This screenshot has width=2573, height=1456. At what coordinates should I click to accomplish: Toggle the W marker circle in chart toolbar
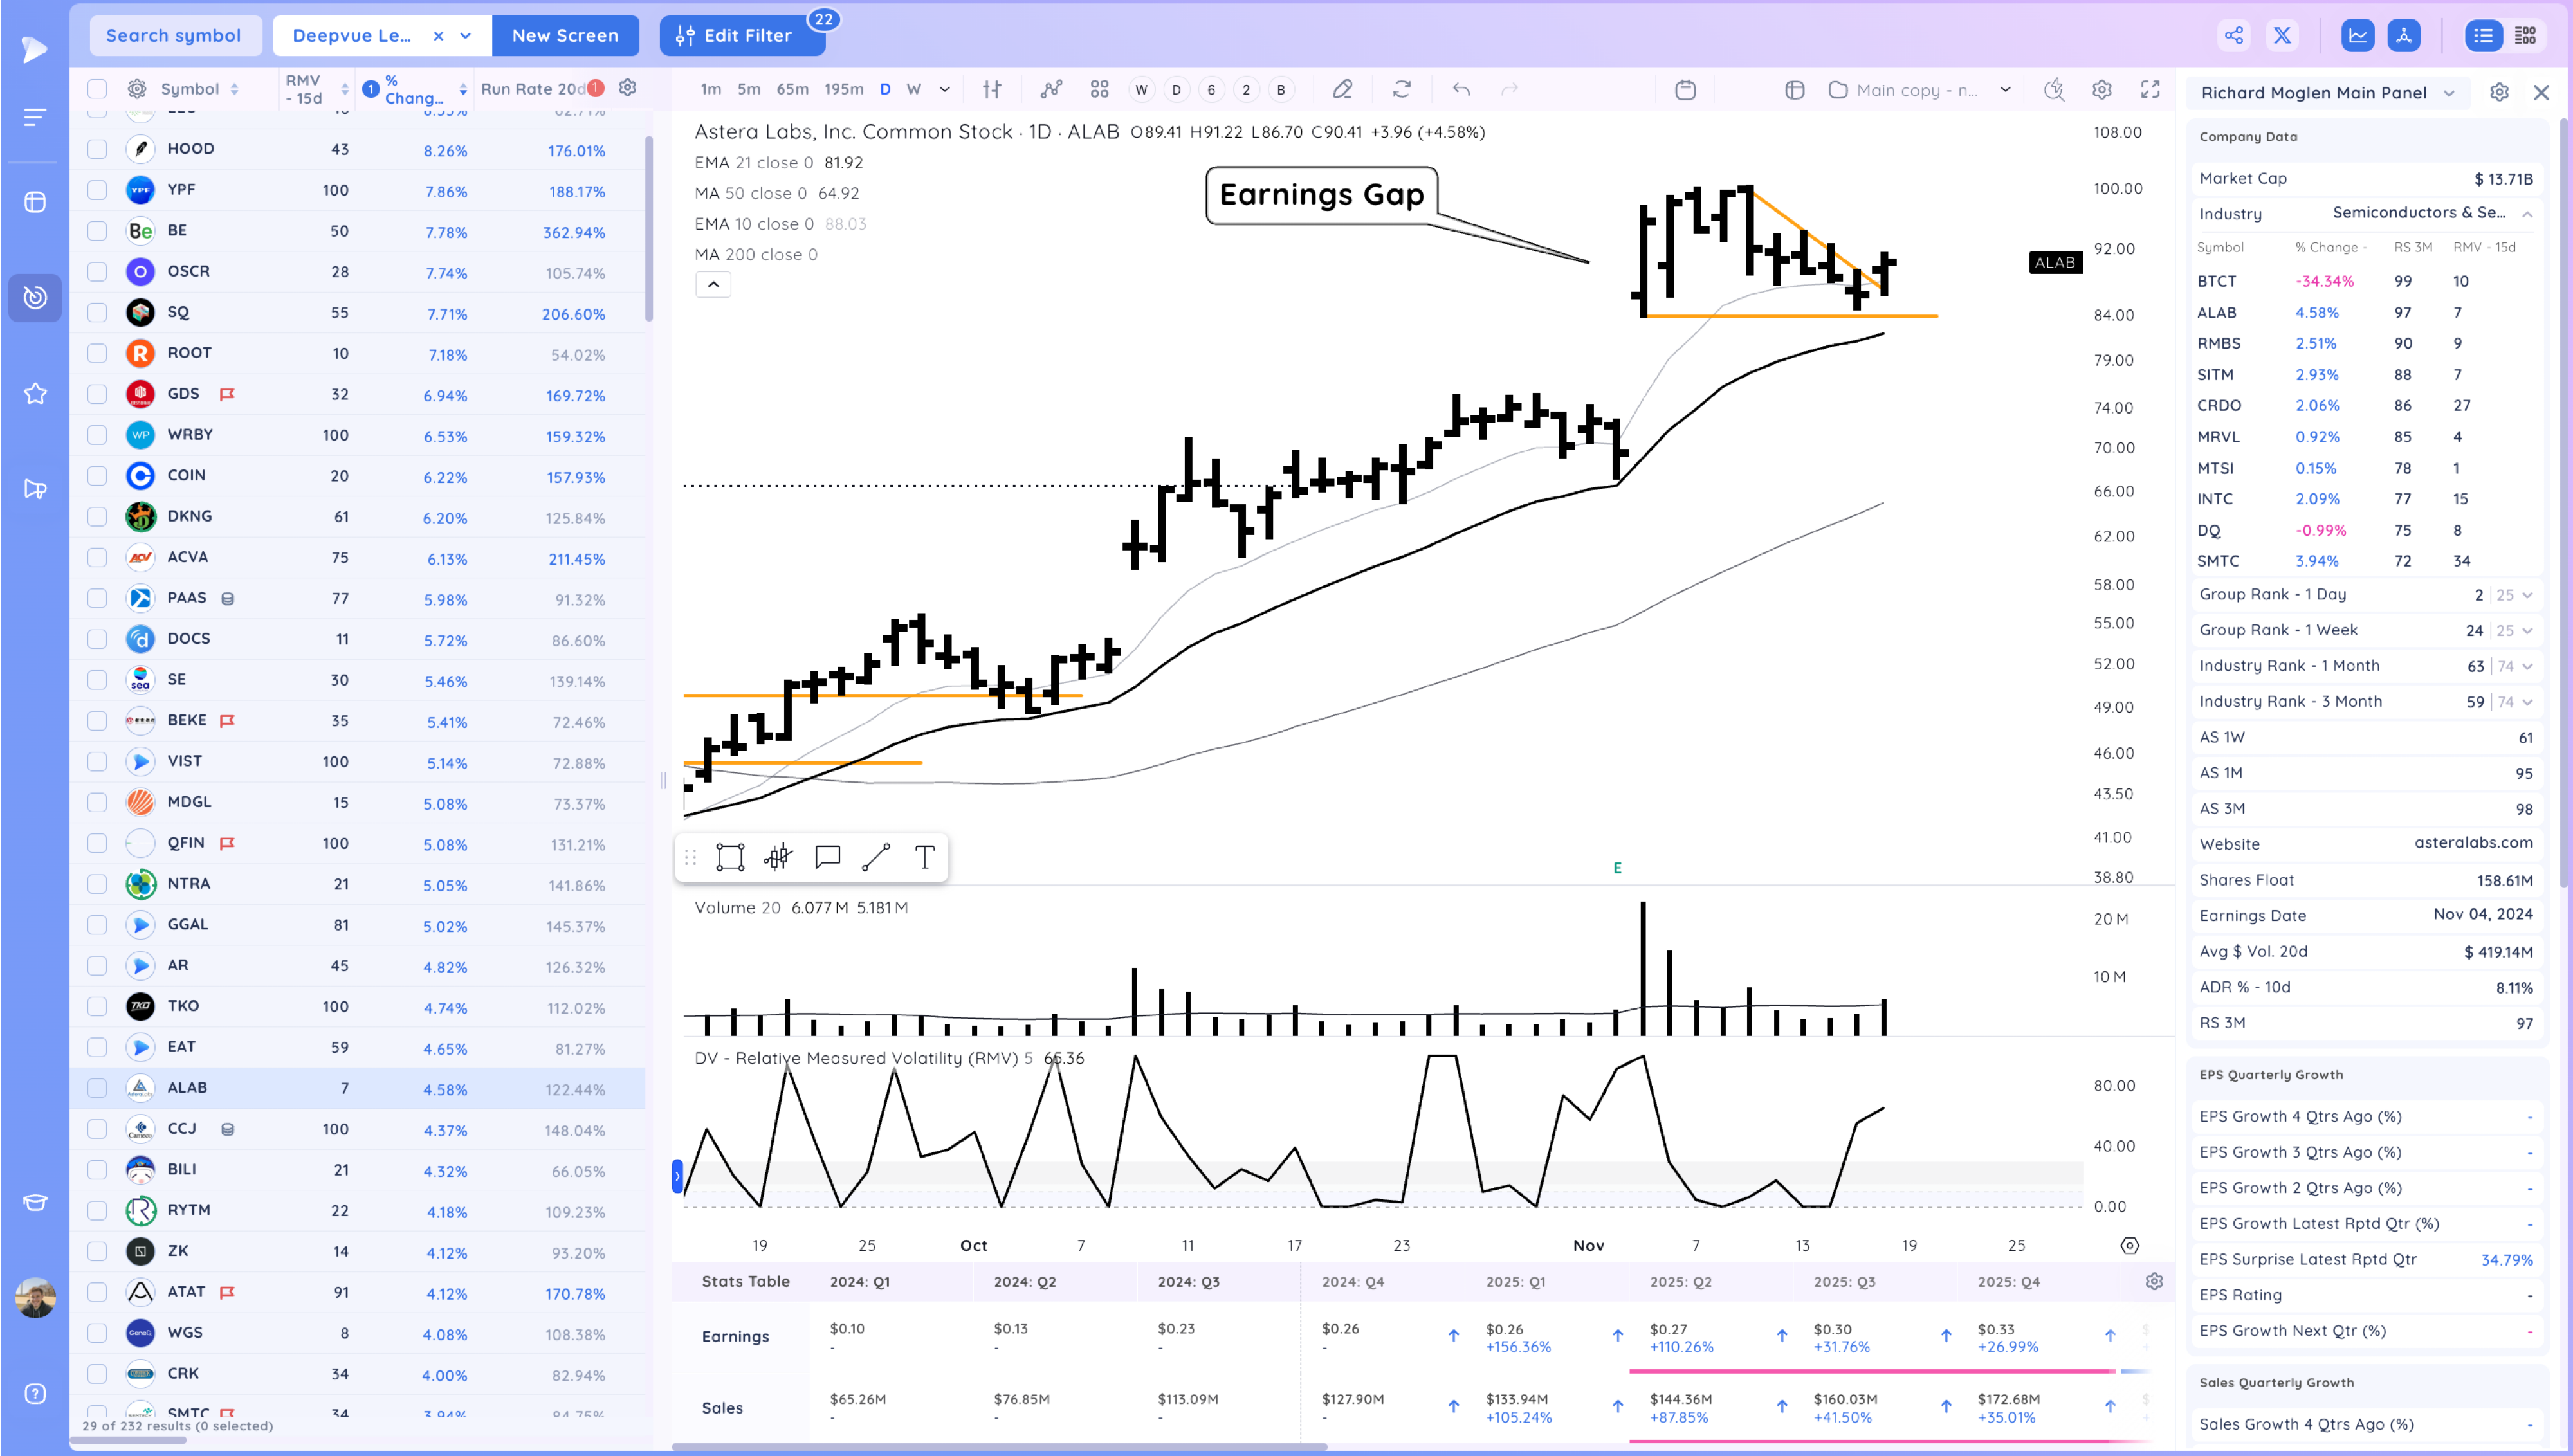[1141, 90]
